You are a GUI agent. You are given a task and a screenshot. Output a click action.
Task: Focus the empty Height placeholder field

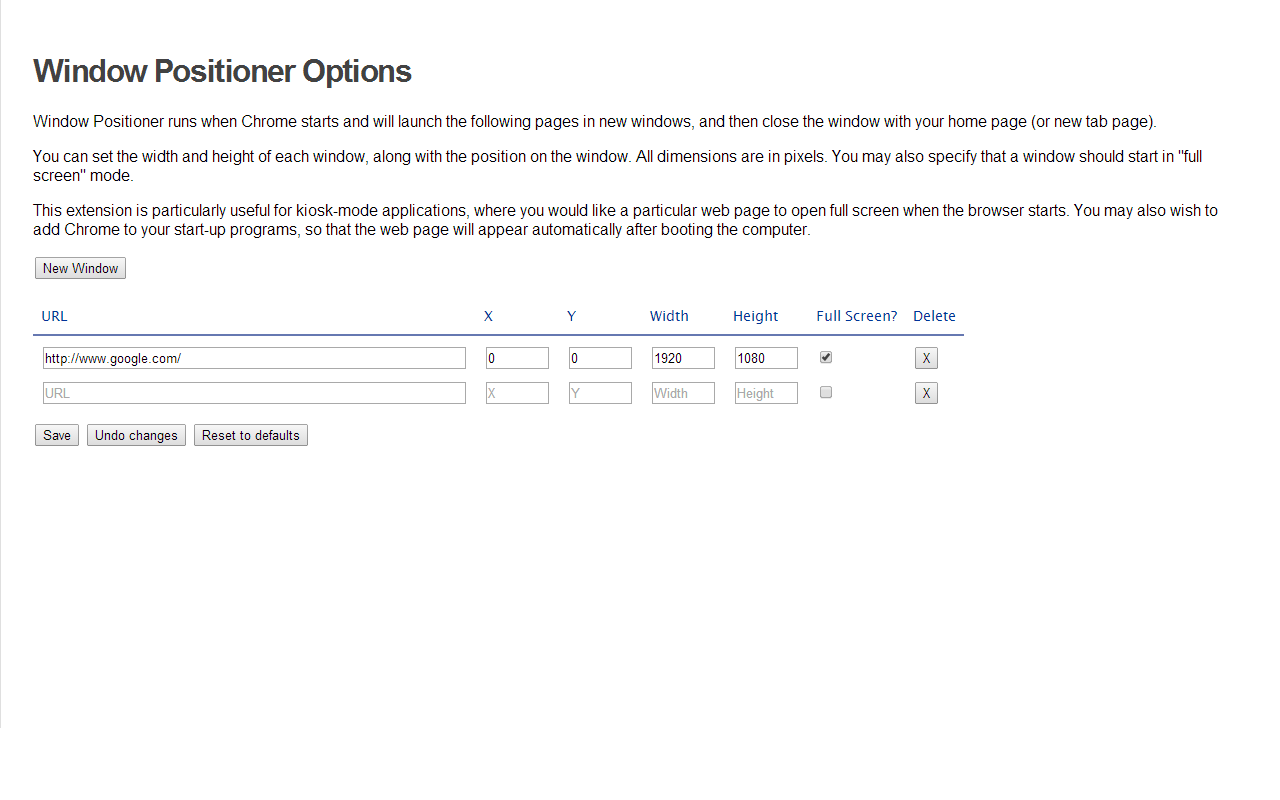tap(766, 393)
